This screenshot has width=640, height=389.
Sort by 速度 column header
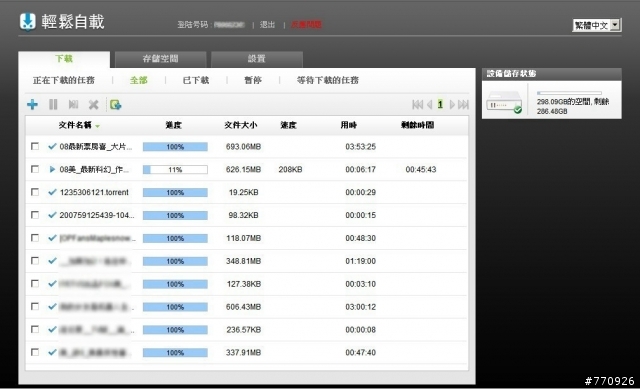coord(288,125)
